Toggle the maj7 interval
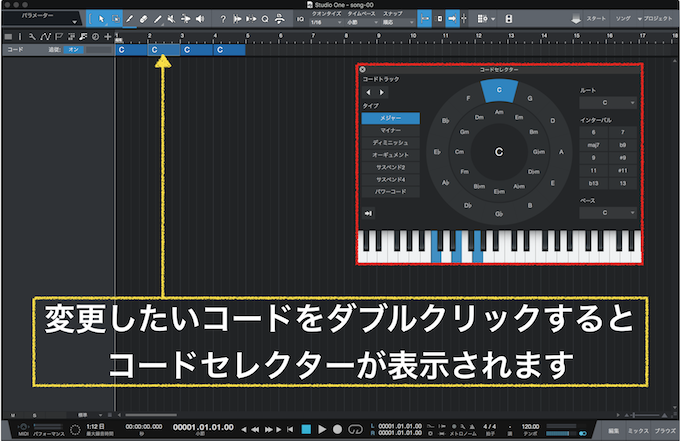The width and height of the screenshot is (680, 441). (593, 145)
